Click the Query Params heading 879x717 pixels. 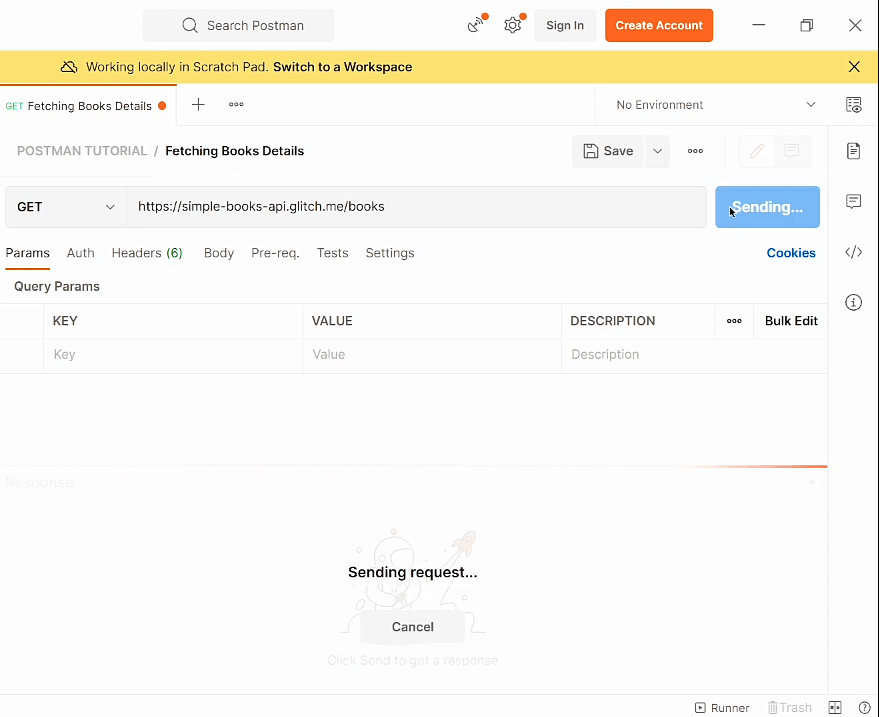(x=57, y=286)
